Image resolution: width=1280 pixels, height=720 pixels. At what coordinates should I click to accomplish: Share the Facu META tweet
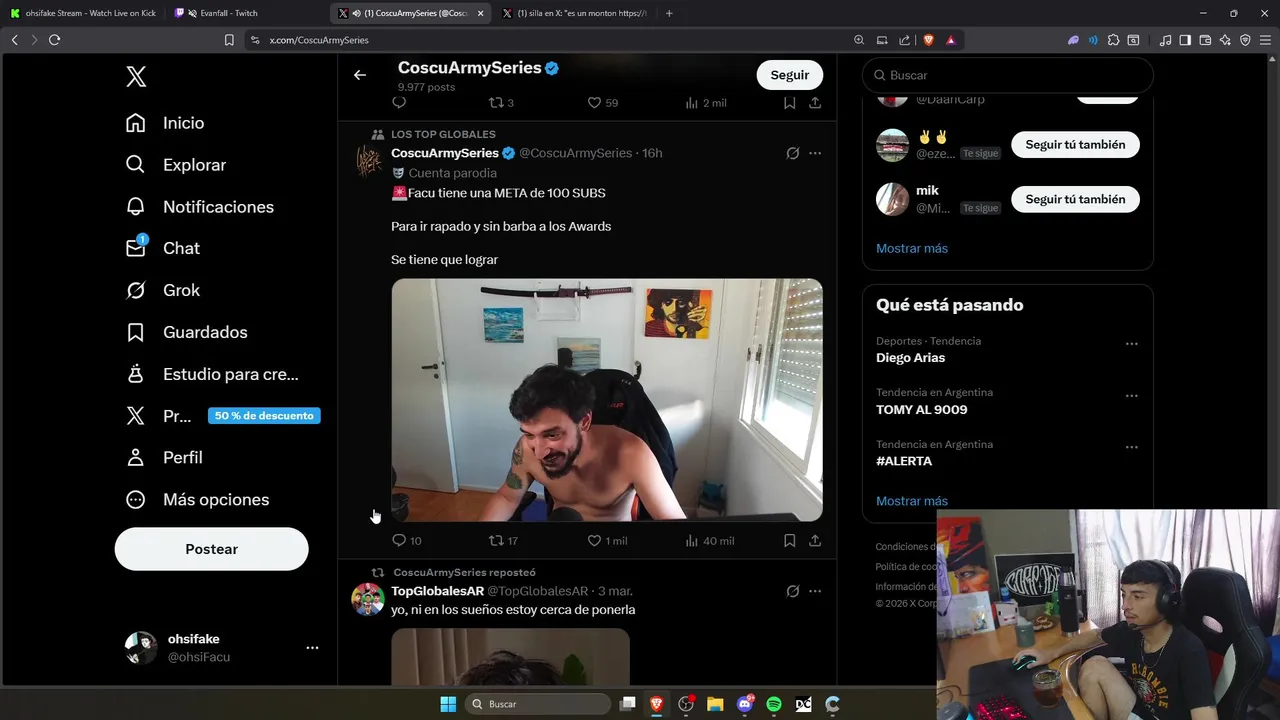(x=815, y=540)
